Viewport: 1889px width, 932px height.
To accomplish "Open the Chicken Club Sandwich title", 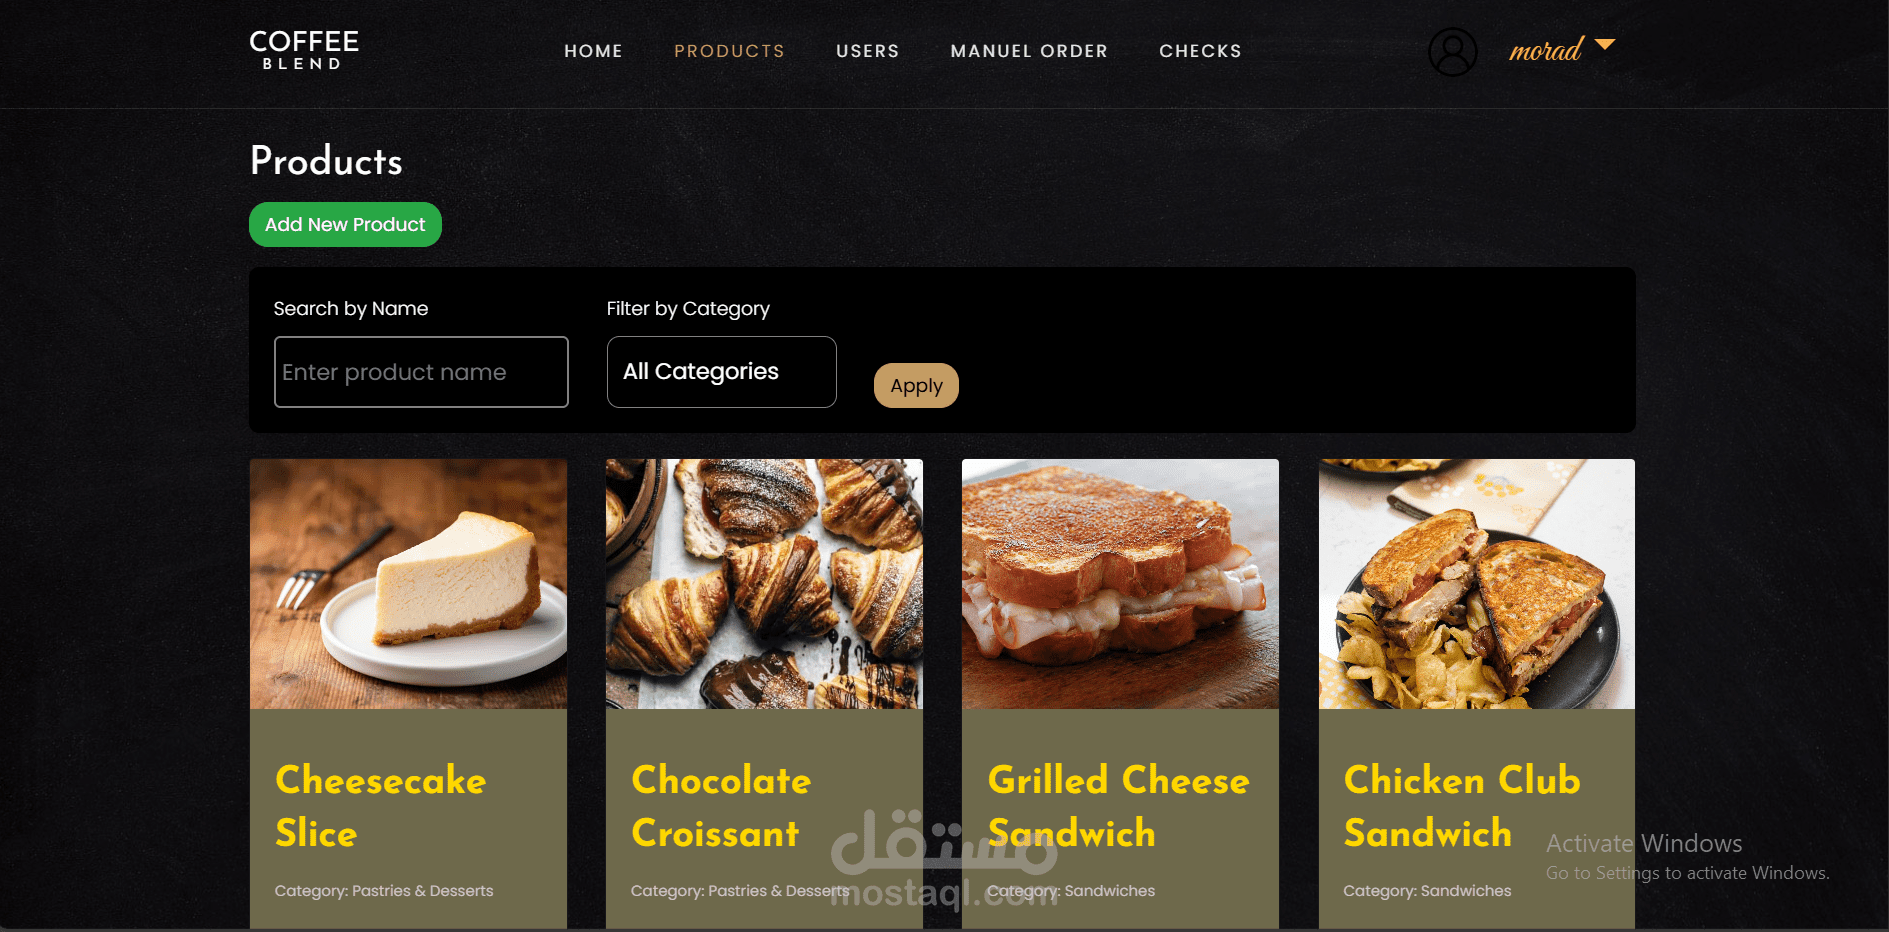I will pyautogui.click(x=1462, y=806).
